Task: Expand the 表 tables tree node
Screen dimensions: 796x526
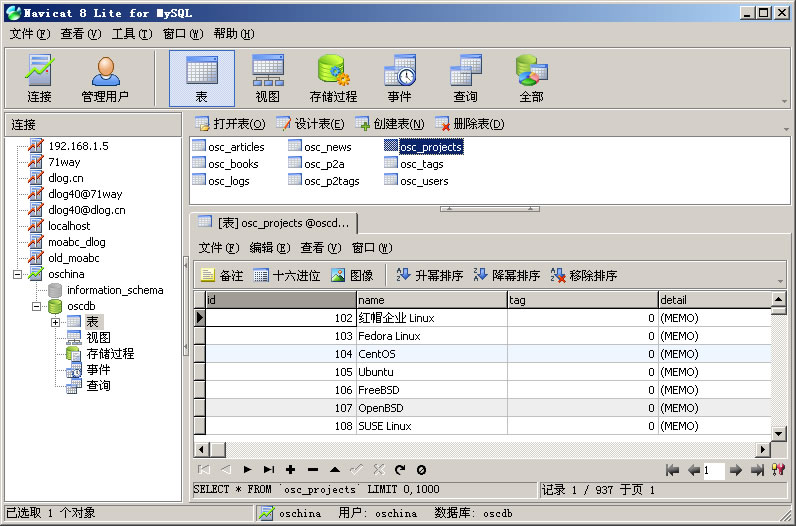Action: coord(56,322)
